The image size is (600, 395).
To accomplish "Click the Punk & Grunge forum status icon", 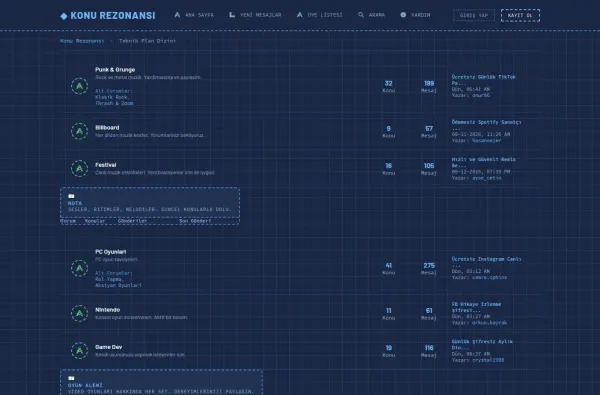I will pyautogui.click(x=80, y=86).
